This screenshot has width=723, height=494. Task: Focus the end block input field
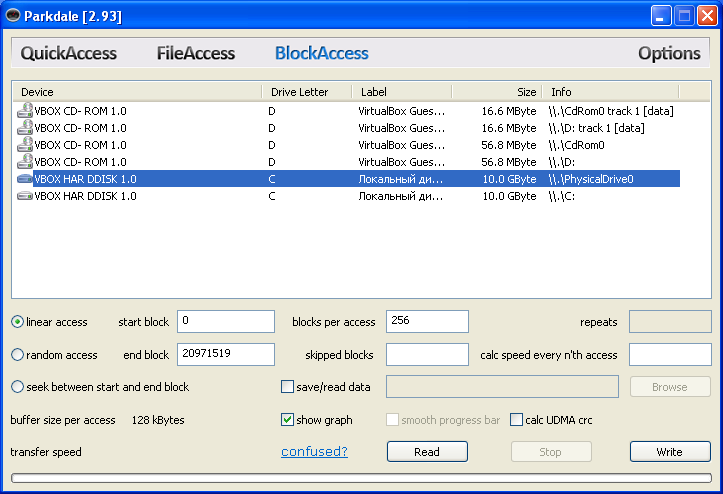(226, 354)
